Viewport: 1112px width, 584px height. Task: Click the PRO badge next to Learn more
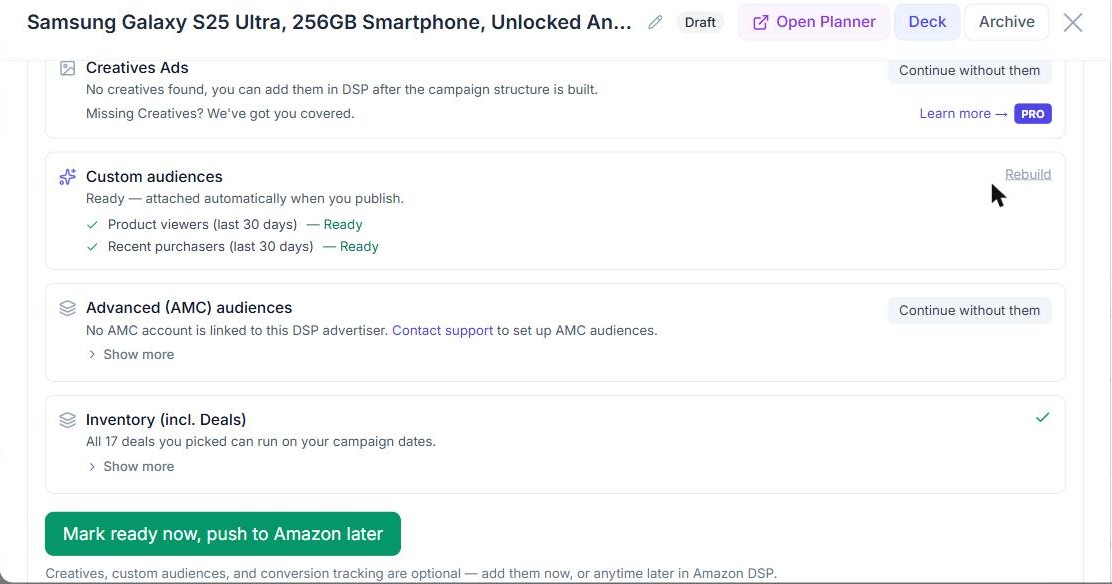click(x=1033, y=114)
